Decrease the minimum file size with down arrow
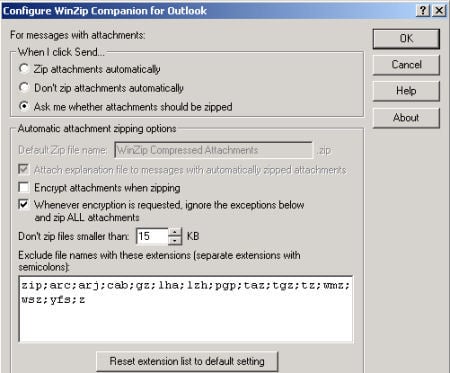 click(x=175, y=240)
